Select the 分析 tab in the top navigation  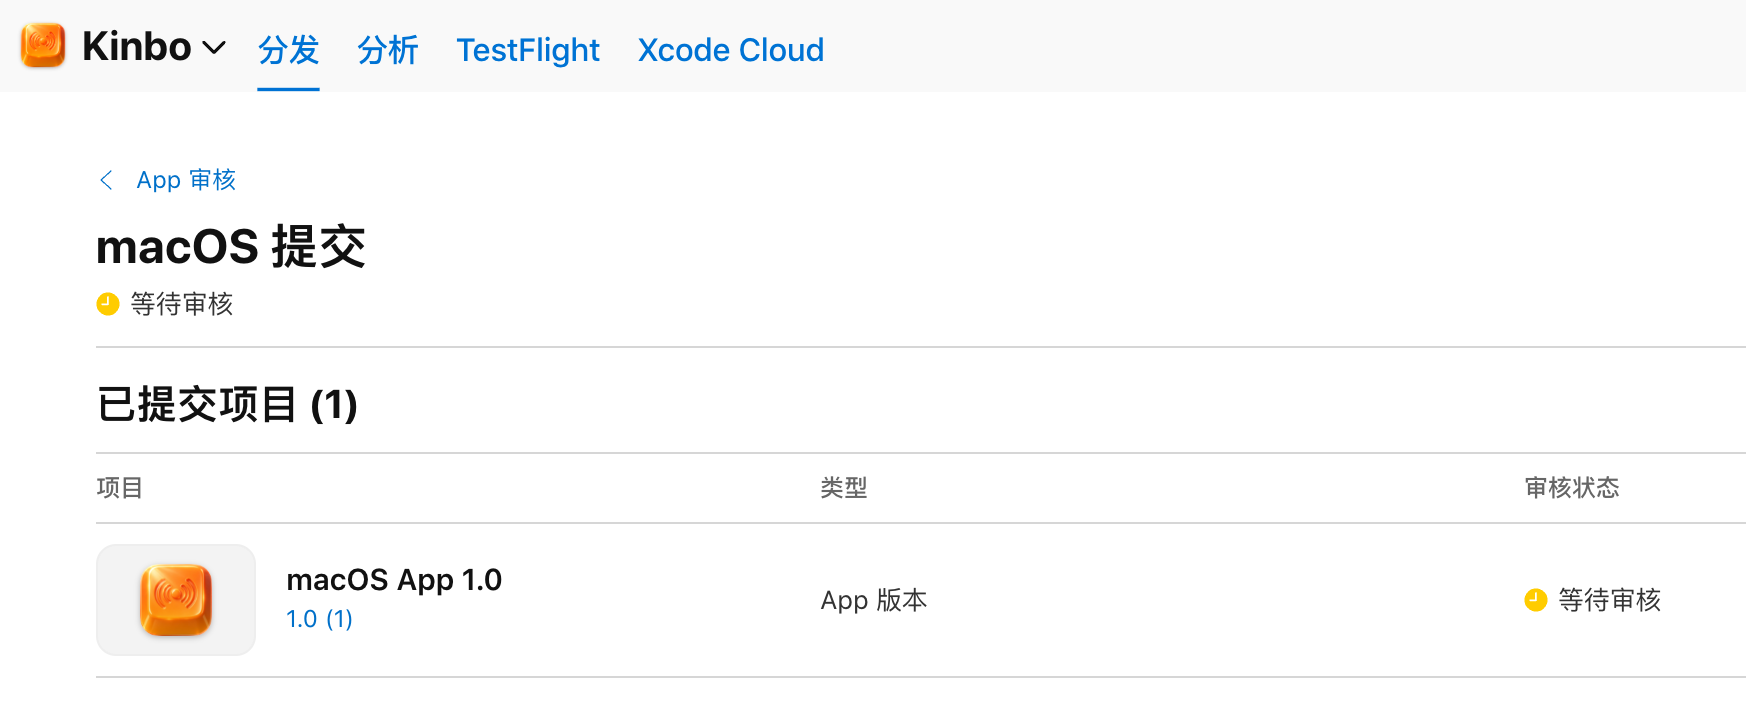[x=388, y=50]
